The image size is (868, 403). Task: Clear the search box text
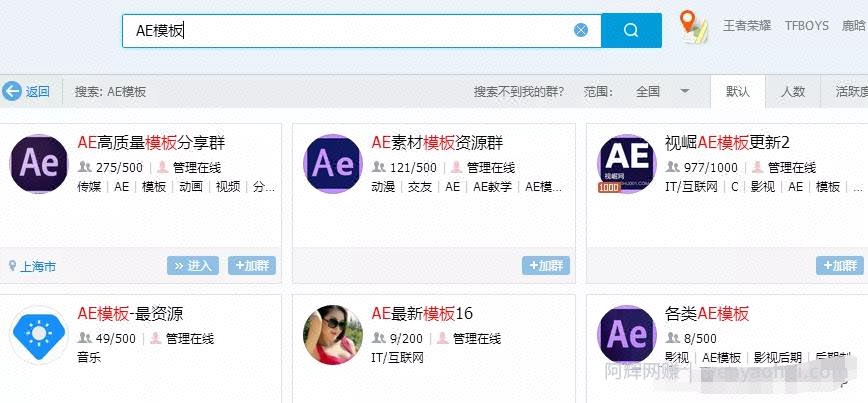coord(581,30)
